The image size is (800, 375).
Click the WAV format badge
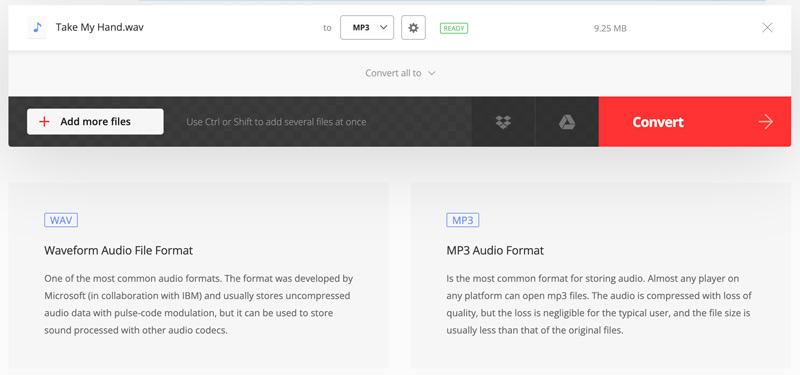61,220
